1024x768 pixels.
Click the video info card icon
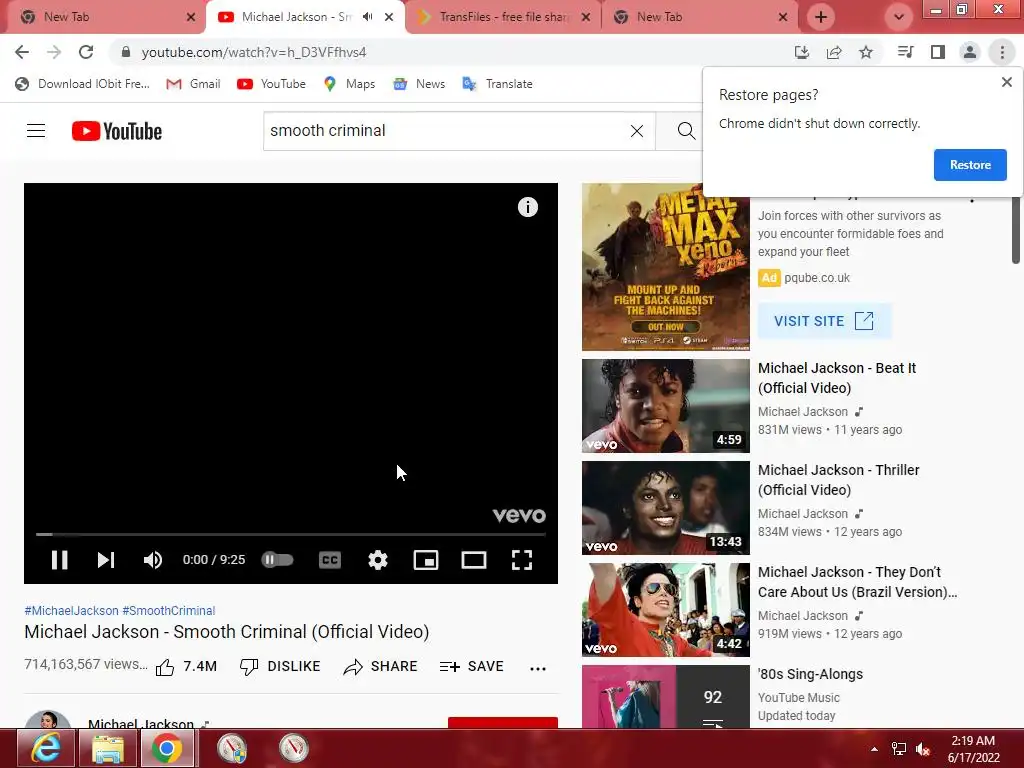[528, 207]
